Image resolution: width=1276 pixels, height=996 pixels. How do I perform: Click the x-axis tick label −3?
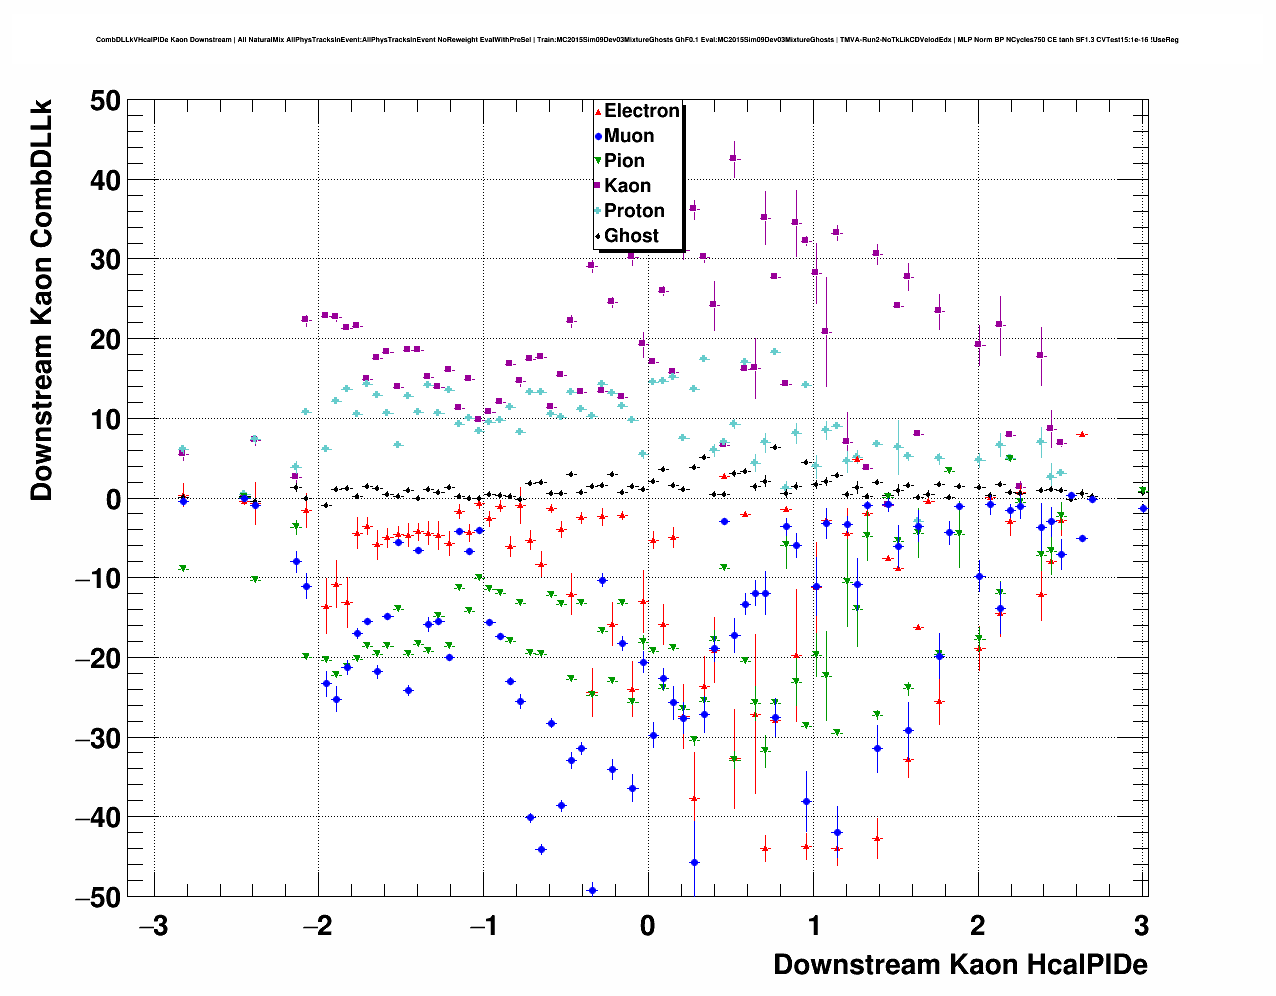pos(152,927)
